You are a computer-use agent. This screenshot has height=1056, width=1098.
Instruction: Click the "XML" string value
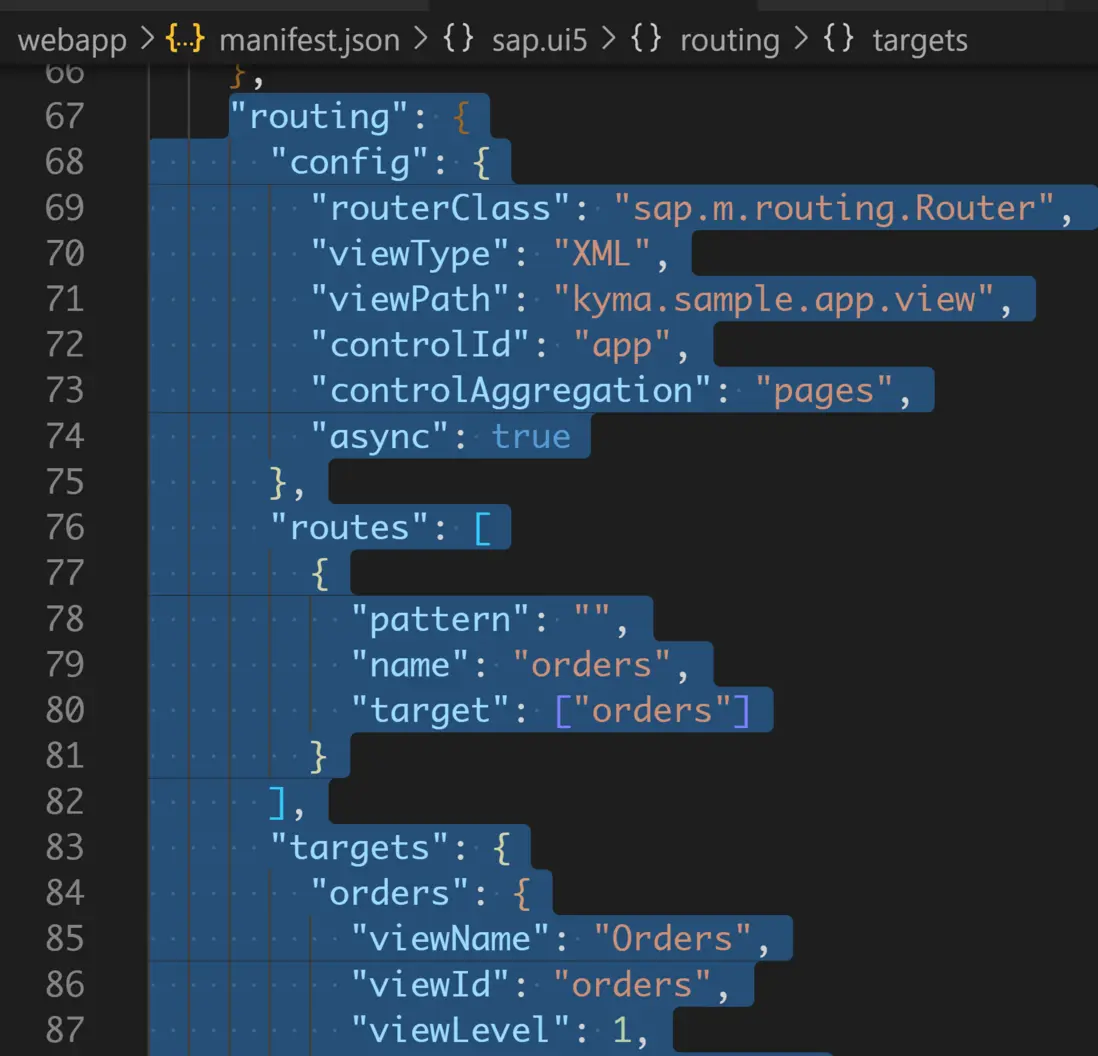(602, 253)
